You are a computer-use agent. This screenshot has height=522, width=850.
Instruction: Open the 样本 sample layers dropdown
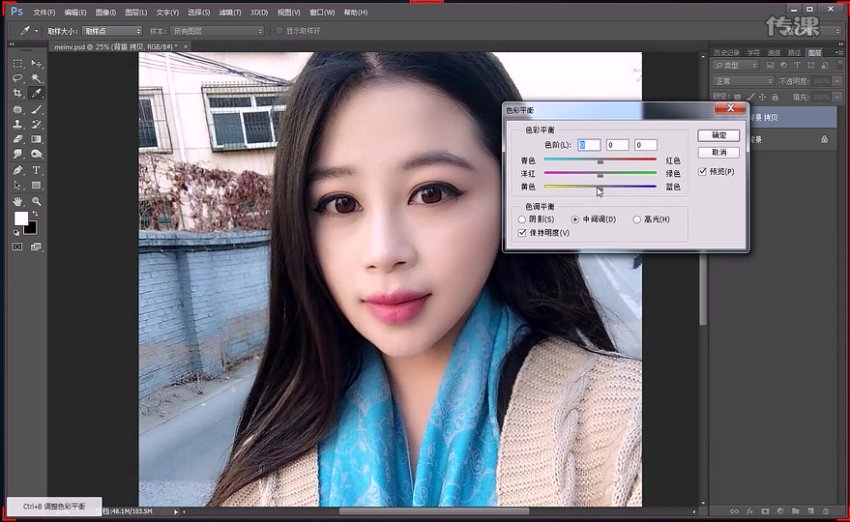coord(216,31)
